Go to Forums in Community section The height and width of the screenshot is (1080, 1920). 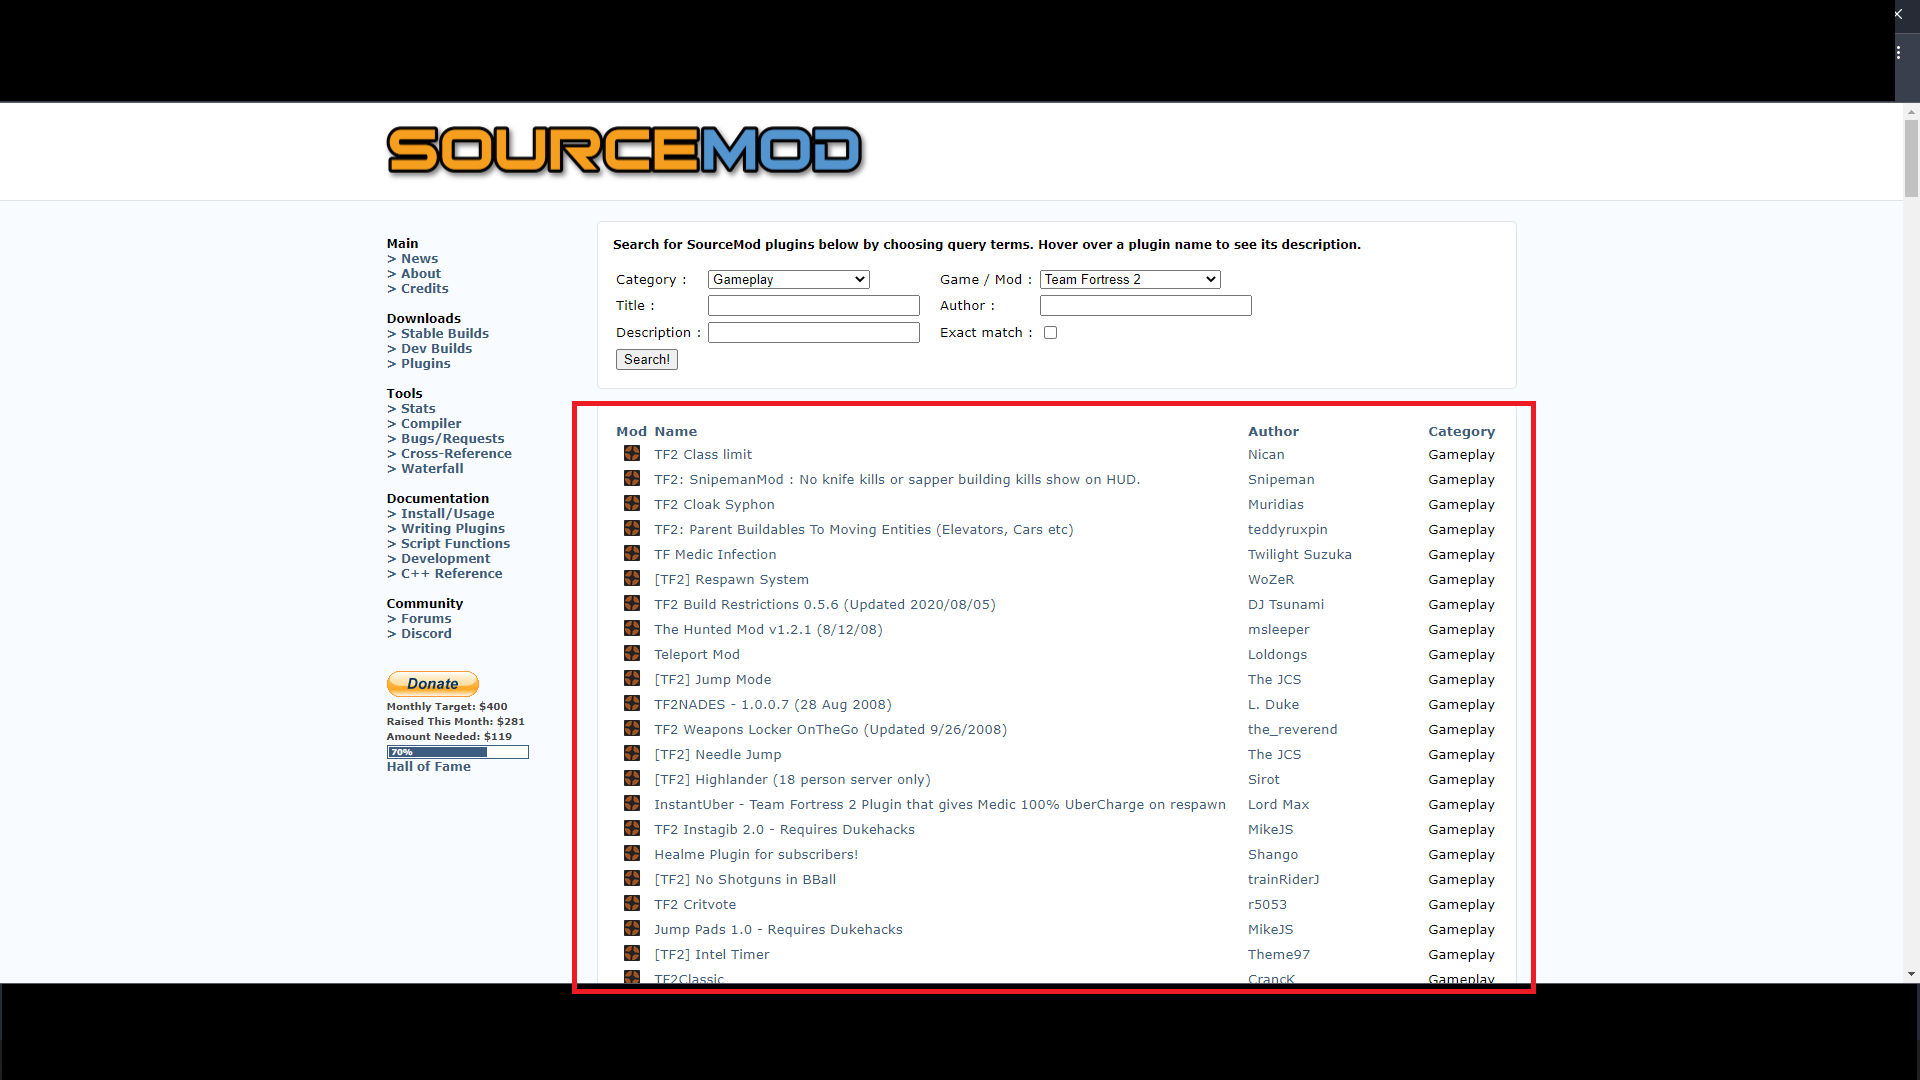click(426, 619)
